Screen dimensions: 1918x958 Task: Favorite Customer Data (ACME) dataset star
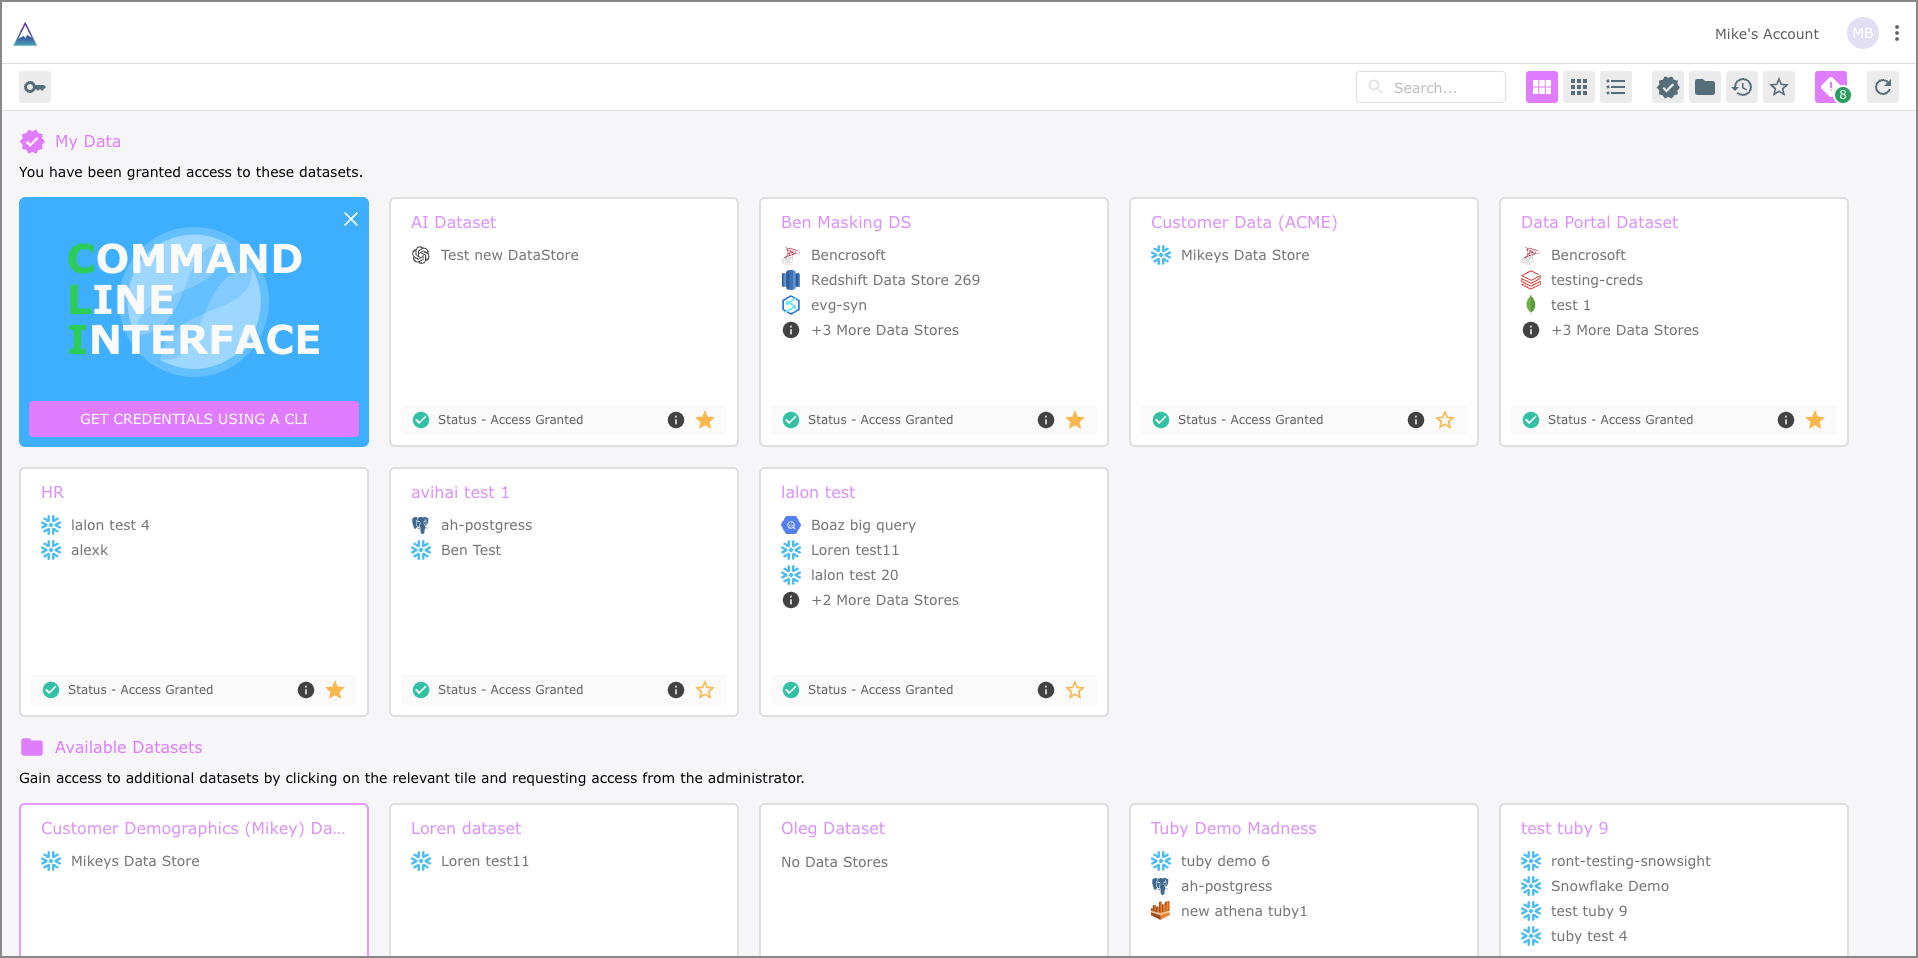click(x=1445, y=420)
